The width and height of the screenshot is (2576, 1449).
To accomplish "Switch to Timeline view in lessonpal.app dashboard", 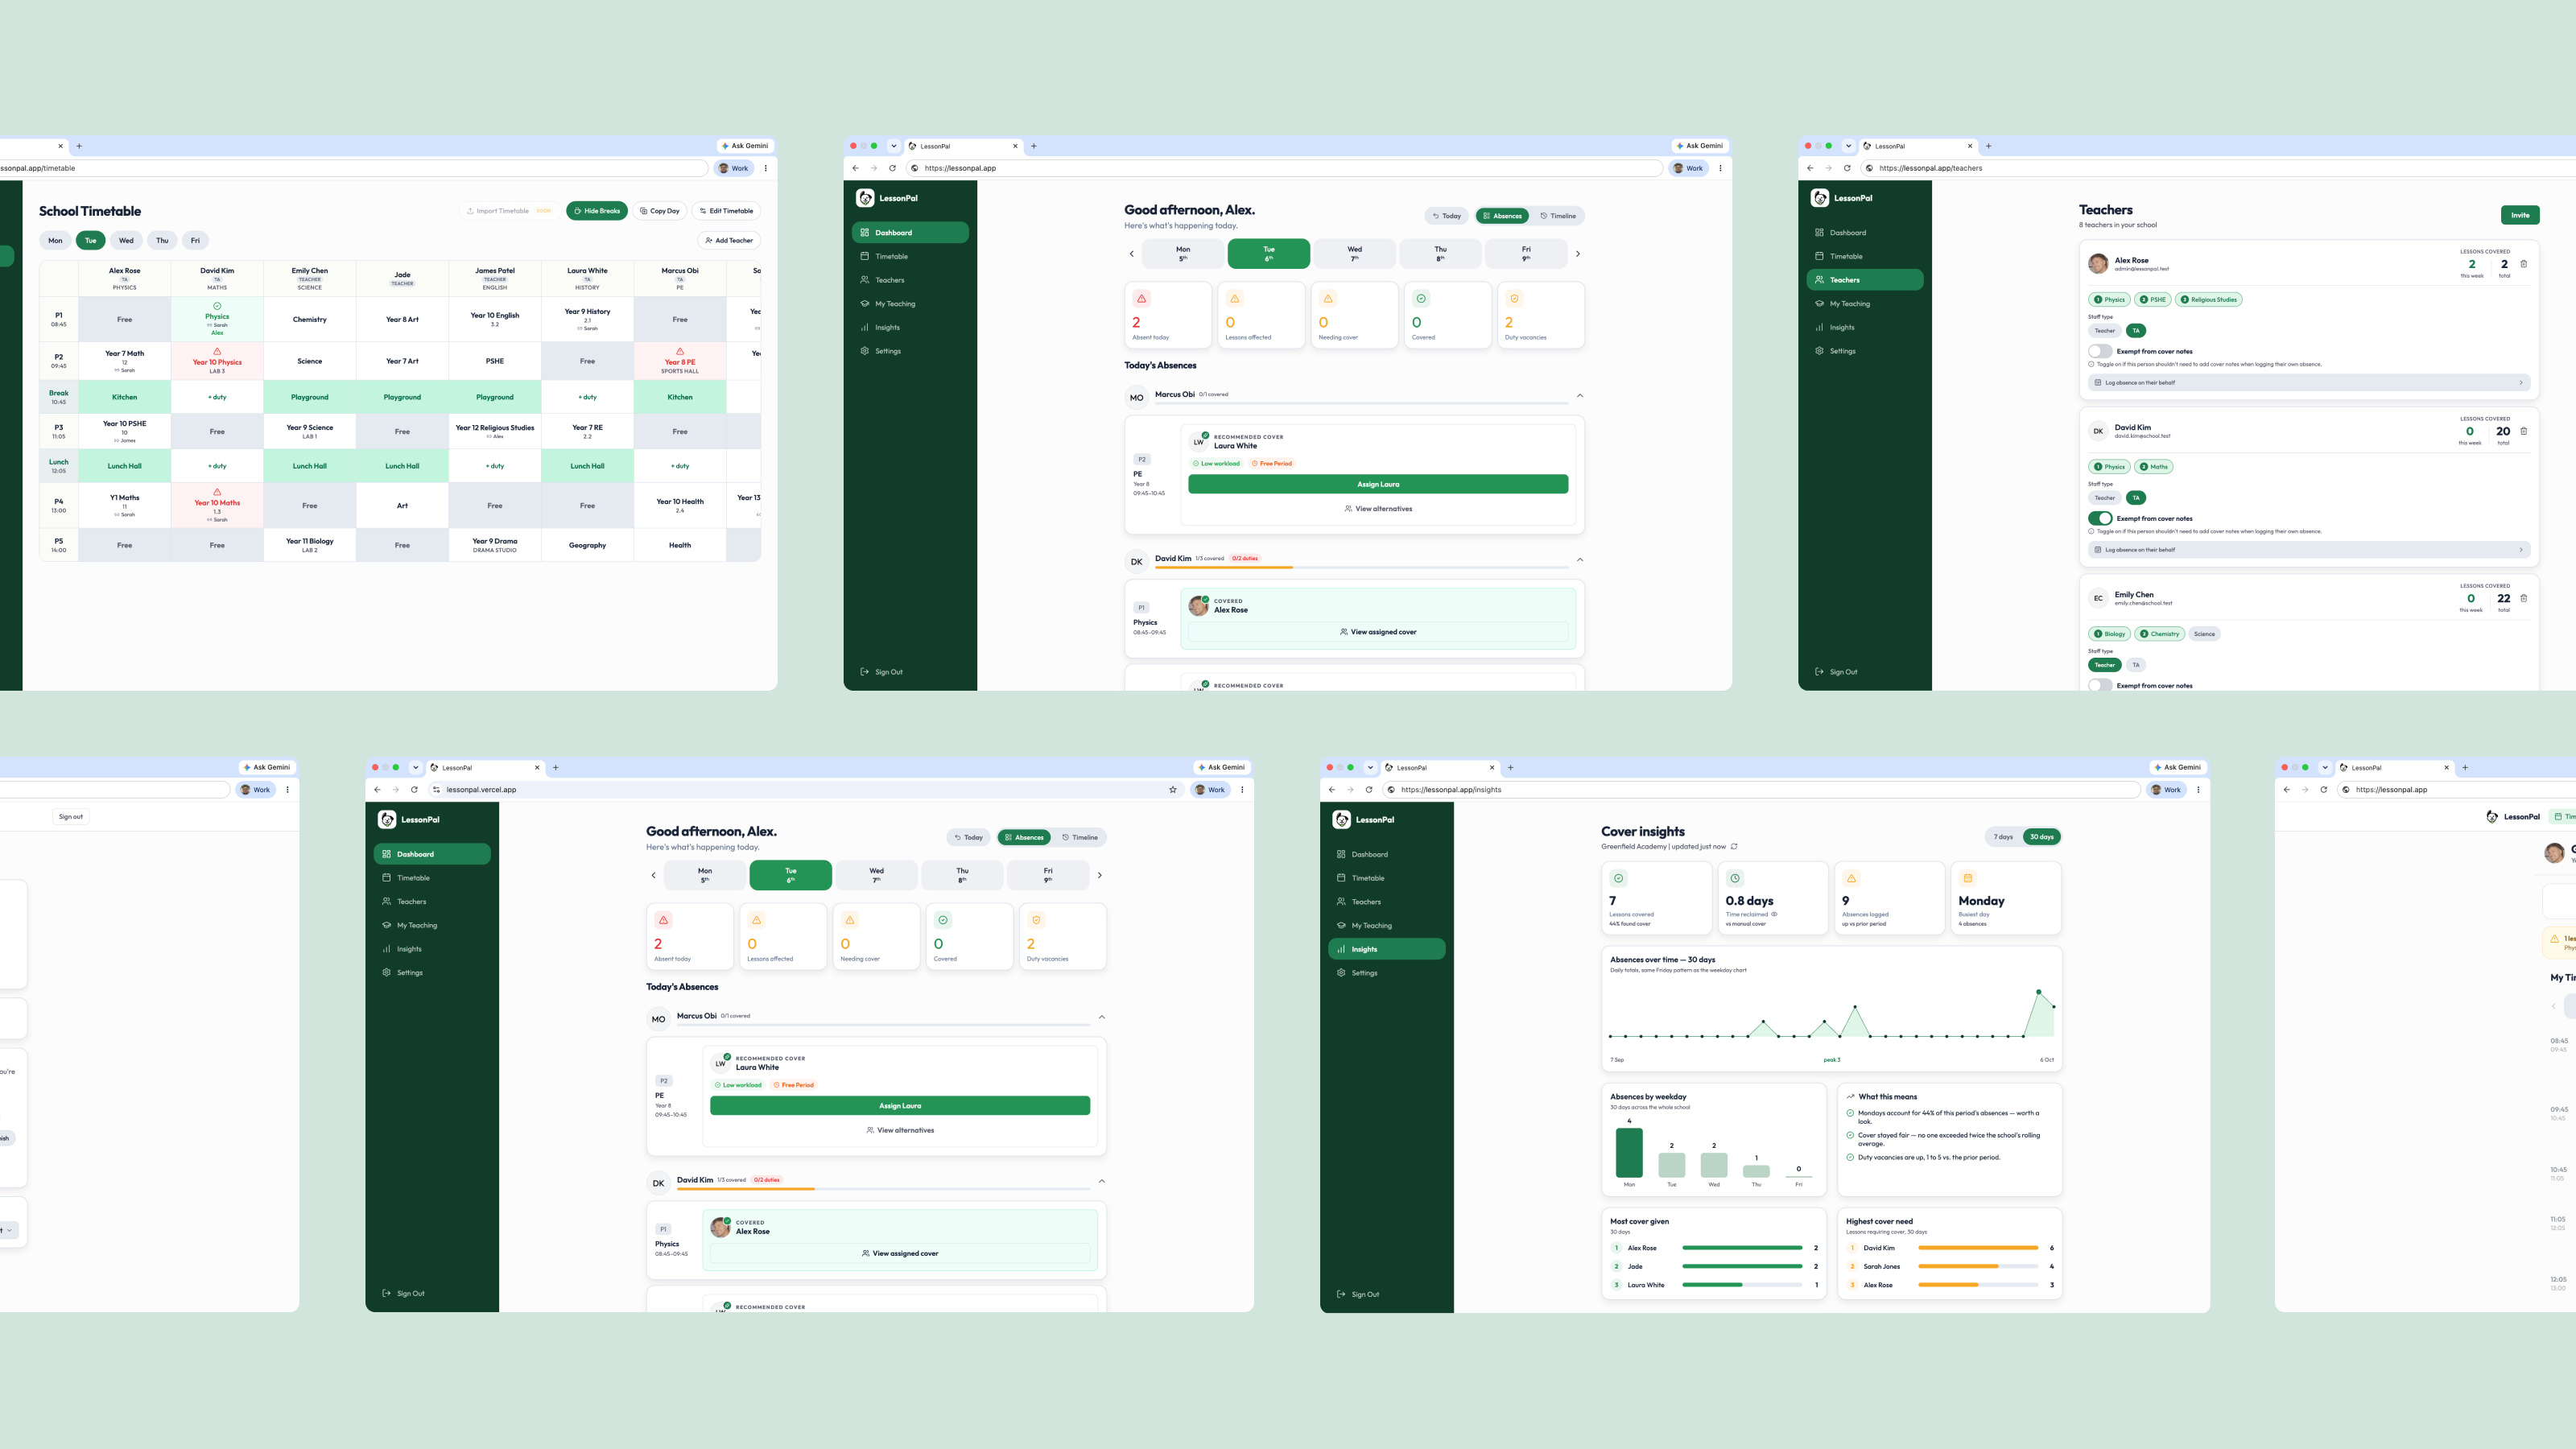I will point(1558,216).
